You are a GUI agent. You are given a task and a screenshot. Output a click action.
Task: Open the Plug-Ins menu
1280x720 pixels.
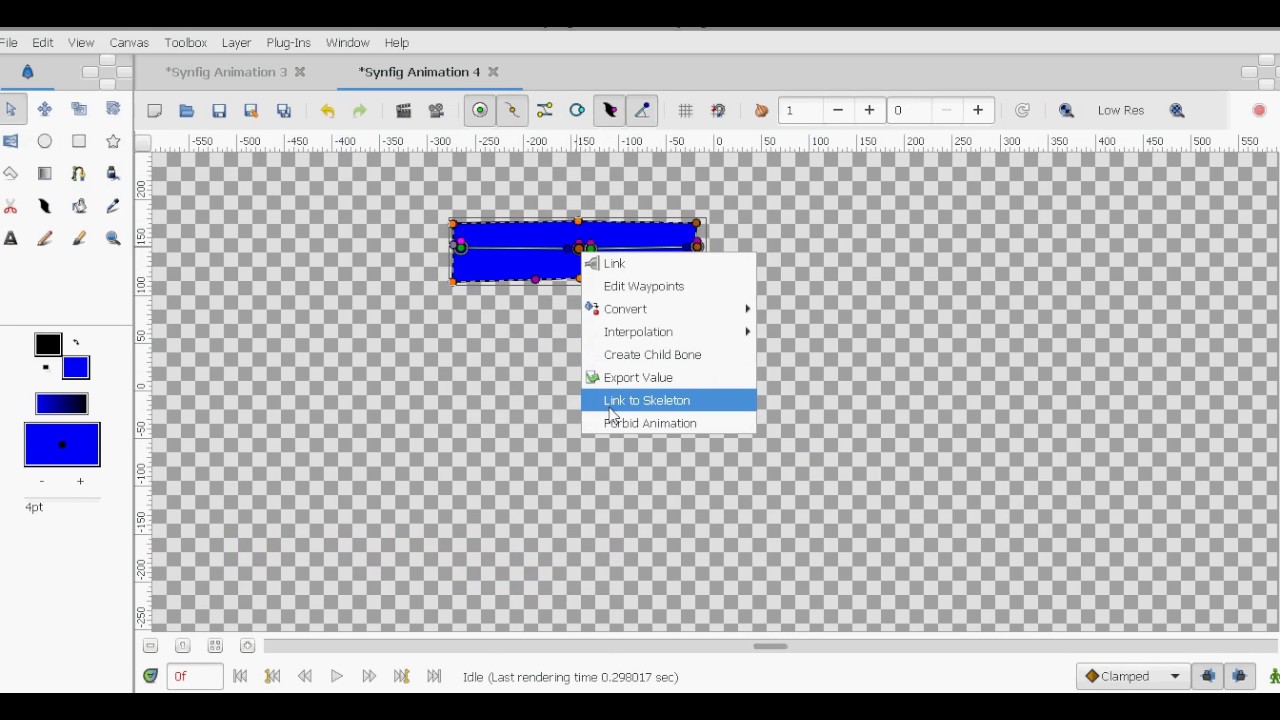click(288, 43)
